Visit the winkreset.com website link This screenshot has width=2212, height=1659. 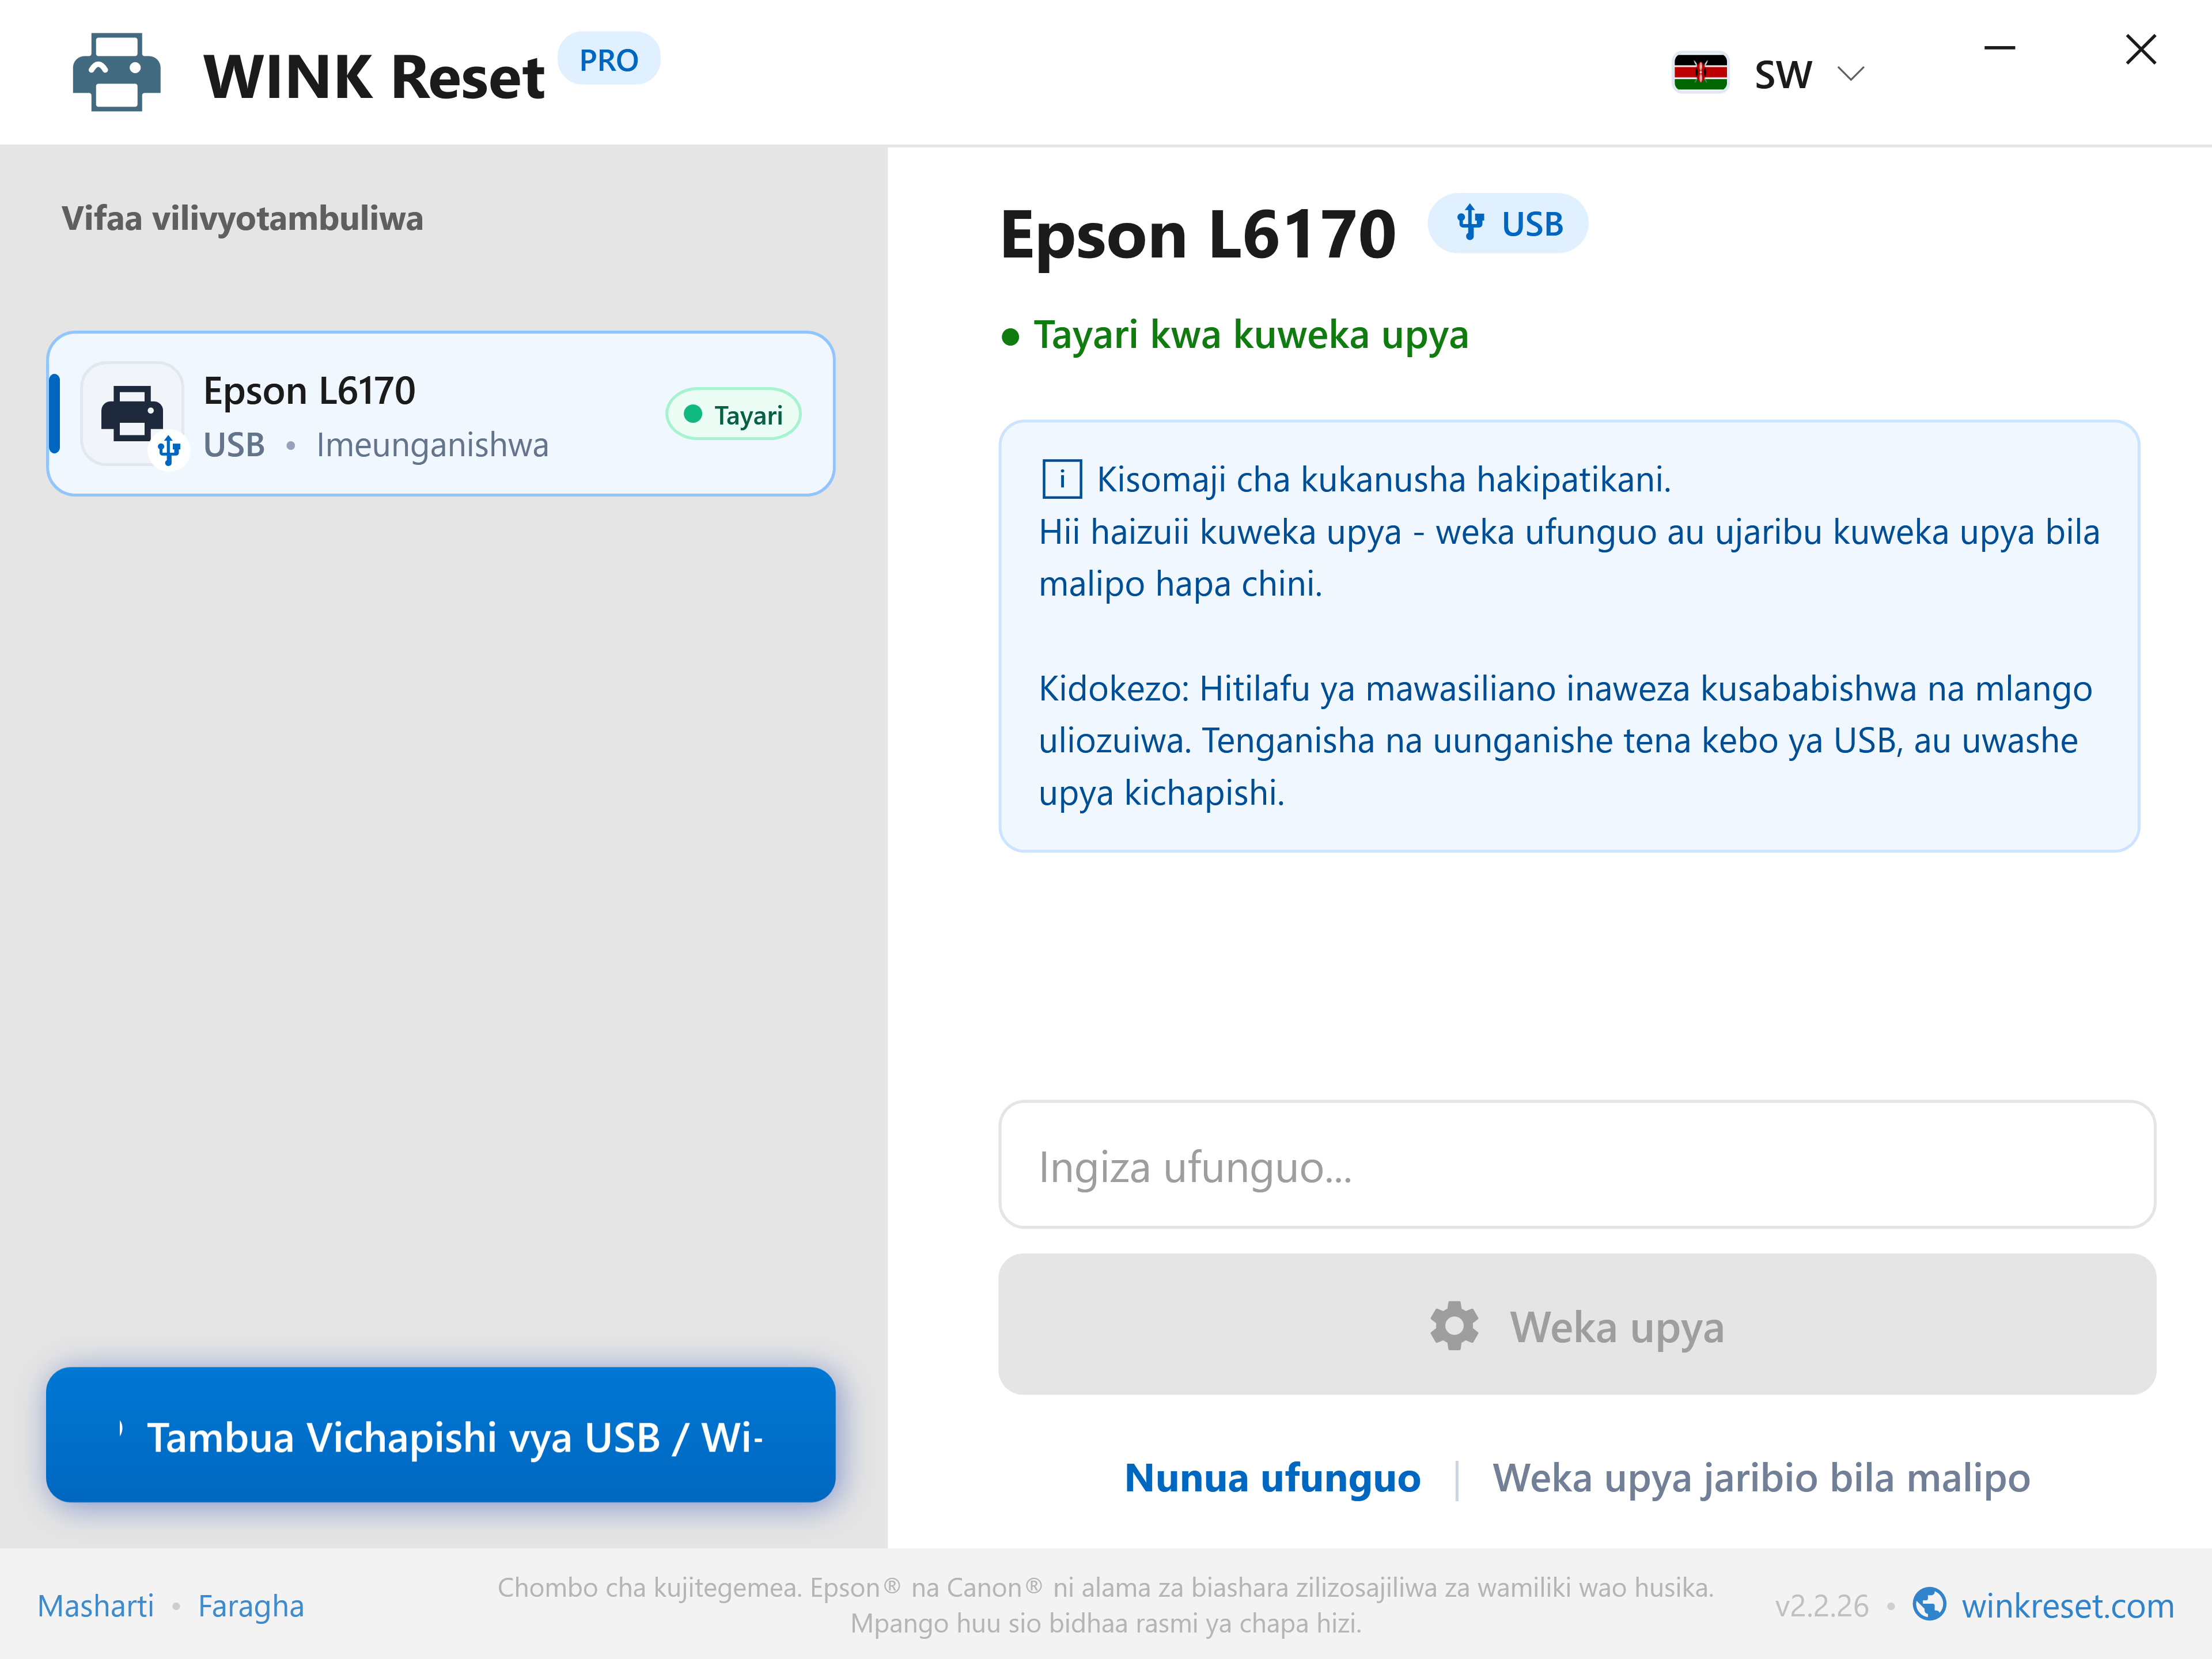click(2067, 1606)
